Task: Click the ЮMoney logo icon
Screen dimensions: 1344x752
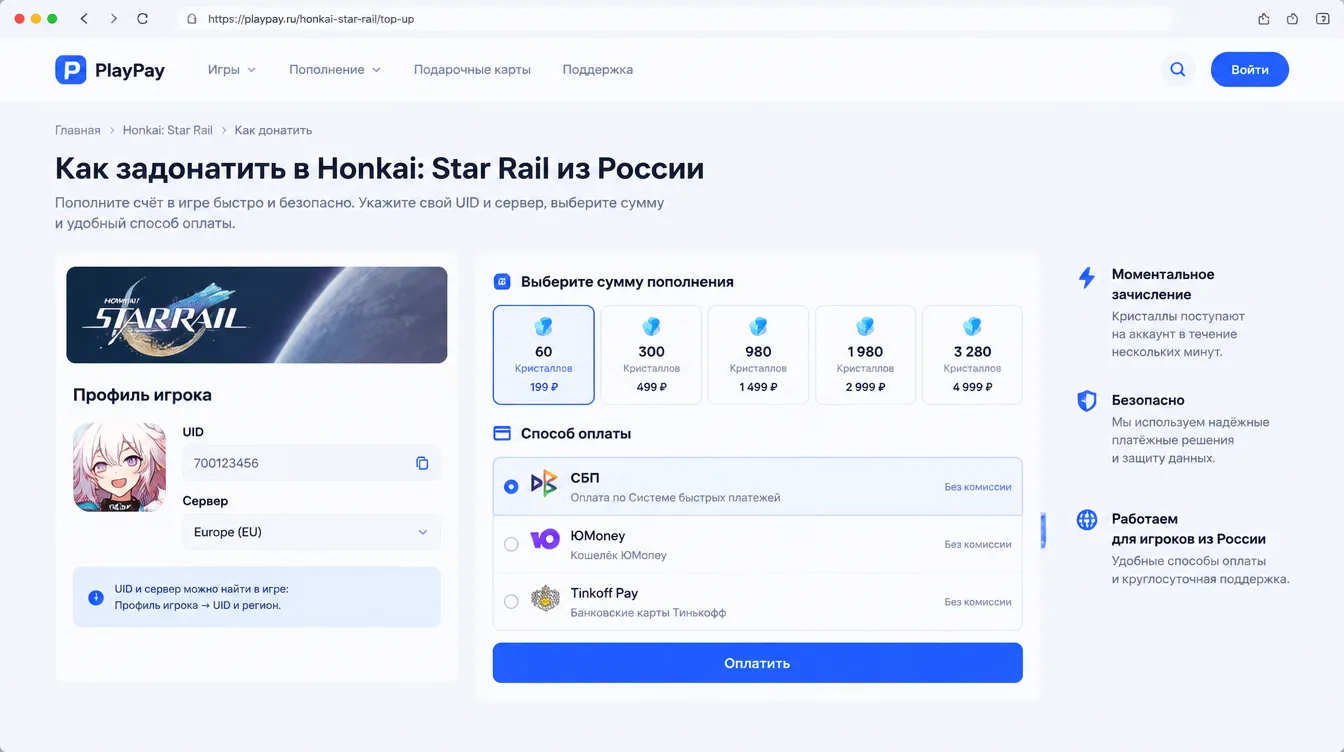Action: [544, 539]
